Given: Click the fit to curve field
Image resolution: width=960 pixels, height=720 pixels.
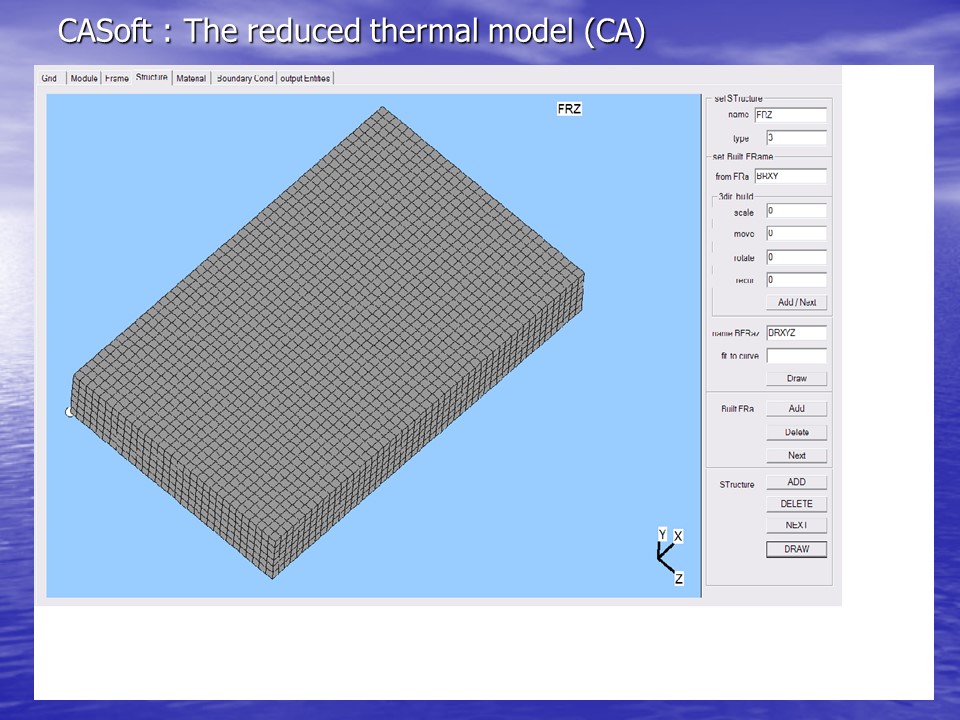Looking at the screenshot, I should pyautogui.click(x=796, y=355).
